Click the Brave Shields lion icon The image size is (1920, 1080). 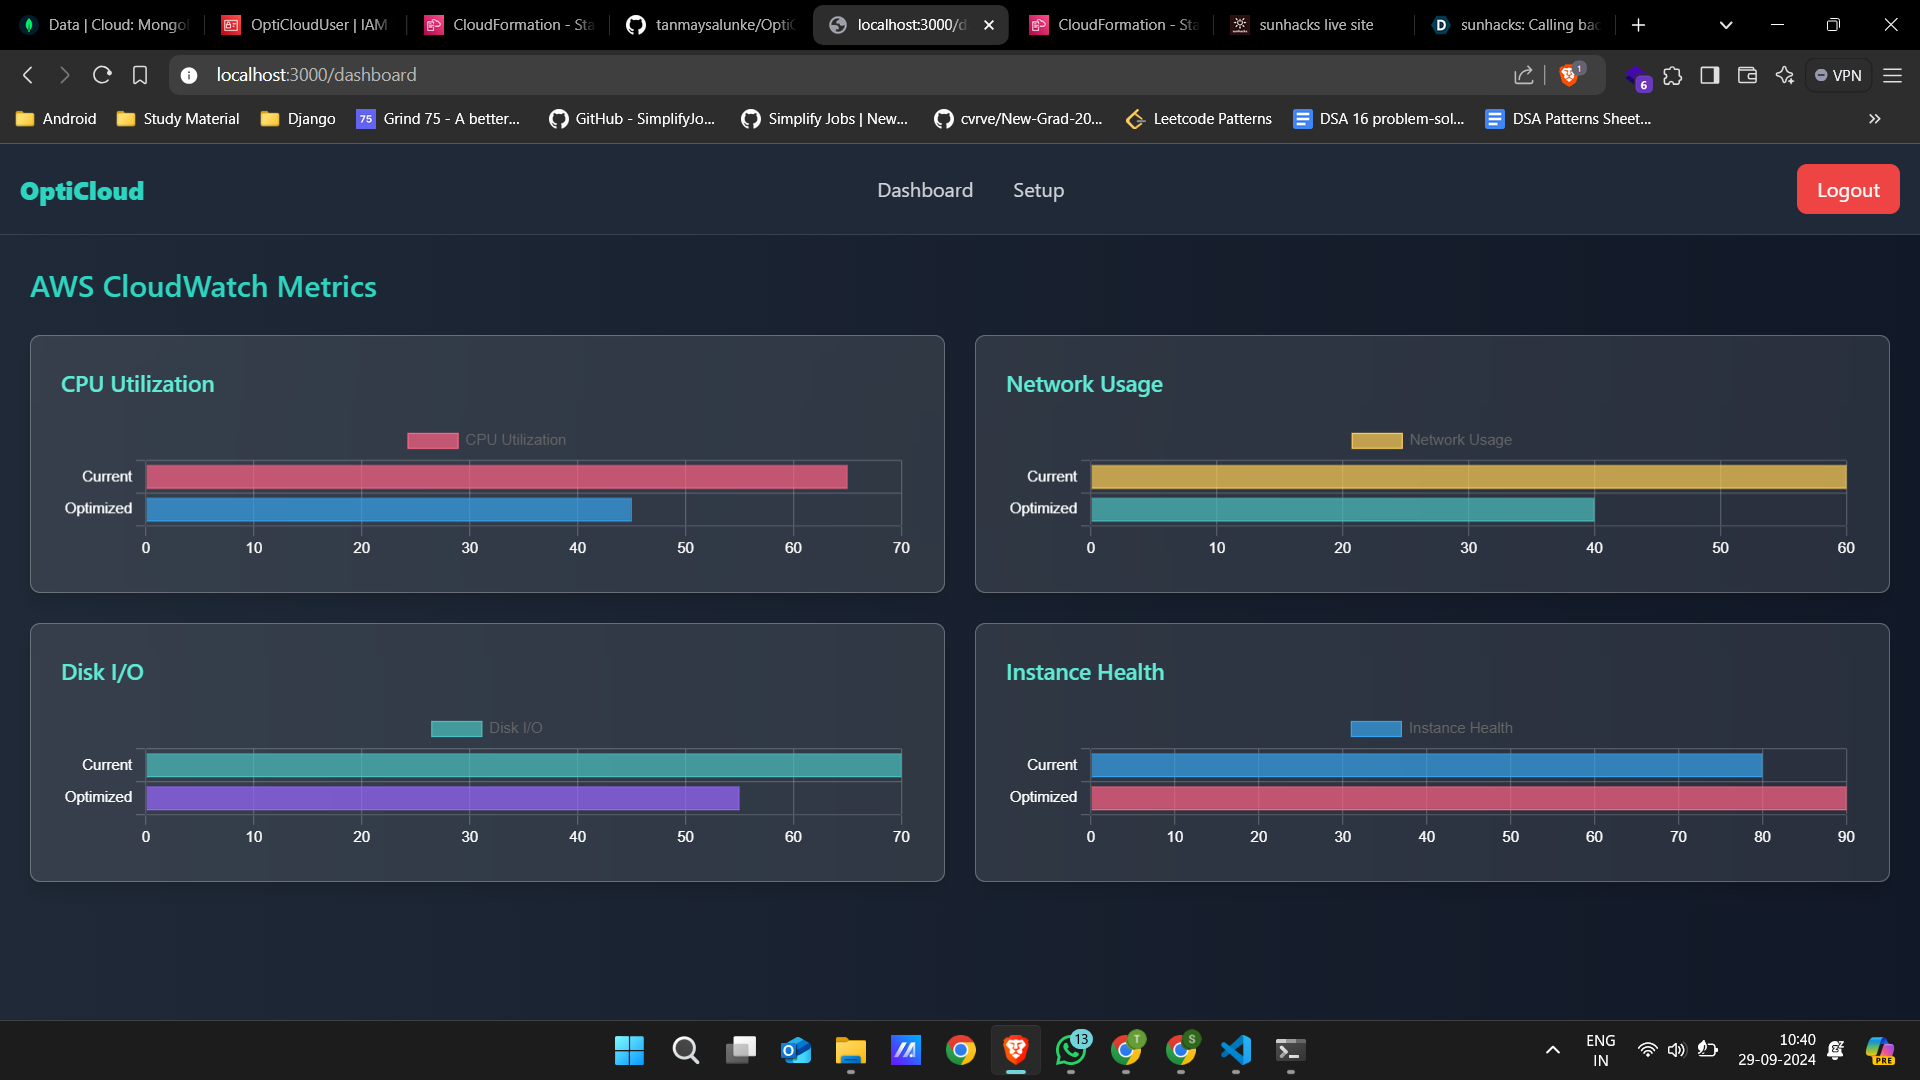pyautogui.click(x=1568, y=75)
